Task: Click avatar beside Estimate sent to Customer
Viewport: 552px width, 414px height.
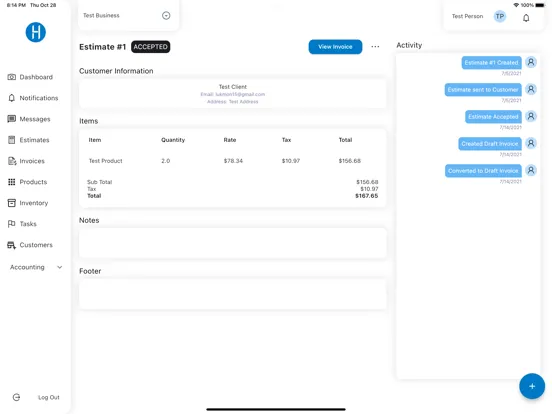Action: pos(531,89)
